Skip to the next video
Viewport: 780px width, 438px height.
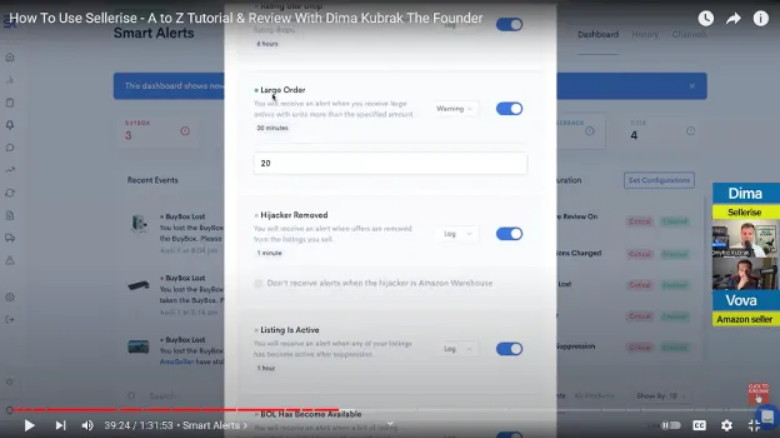tap(60, 426)
